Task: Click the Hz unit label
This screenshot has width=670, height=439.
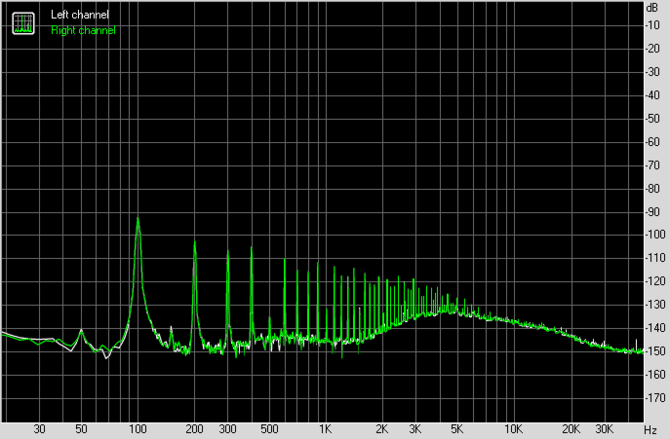Action: (650, 430)
